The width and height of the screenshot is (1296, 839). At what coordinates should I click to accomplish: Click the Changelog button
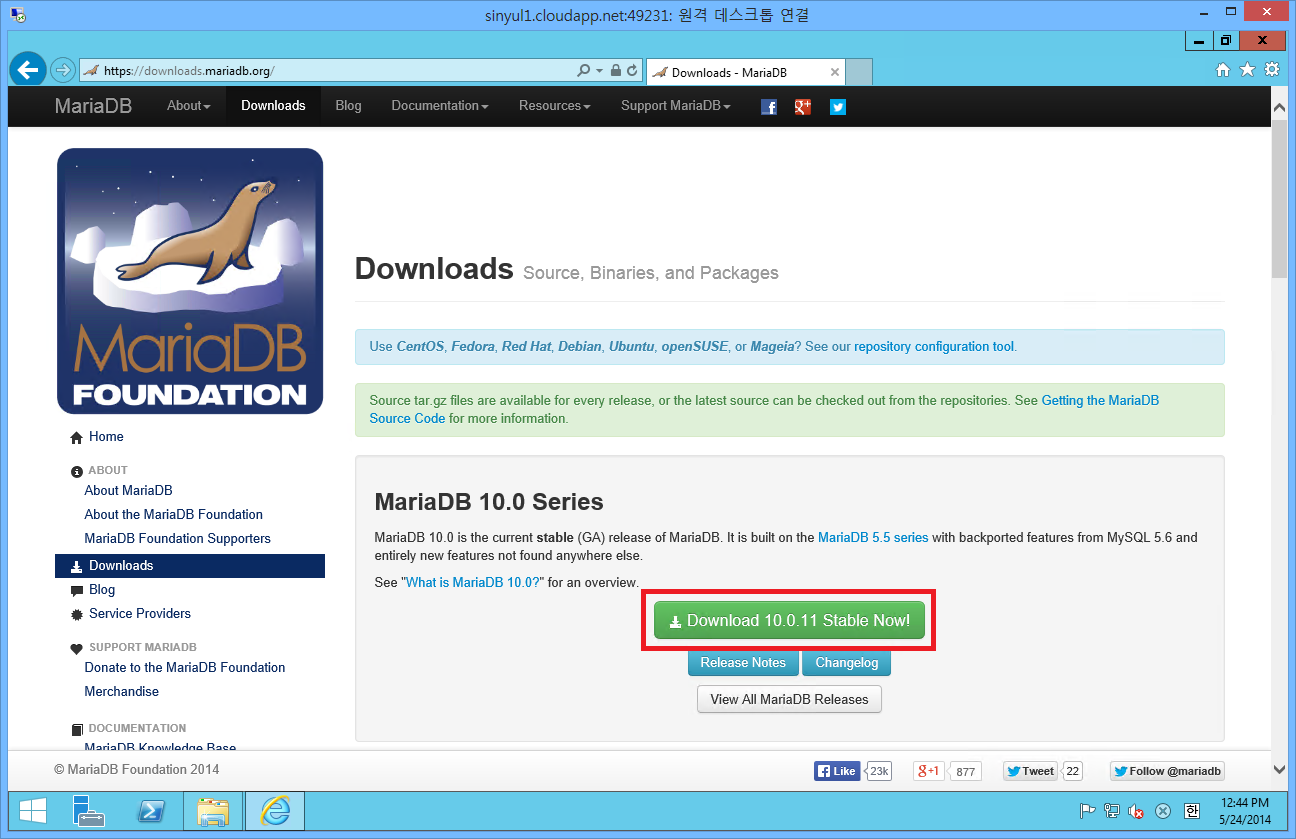tap(847, 663)
